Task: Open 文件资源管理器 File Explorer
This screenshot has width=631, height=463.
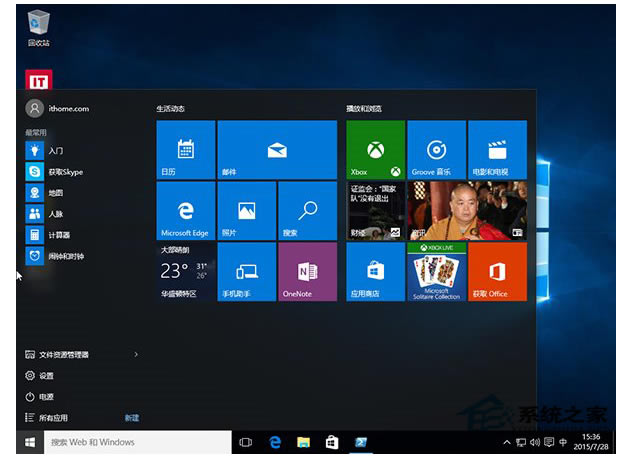Action: (x=57, y=354)
